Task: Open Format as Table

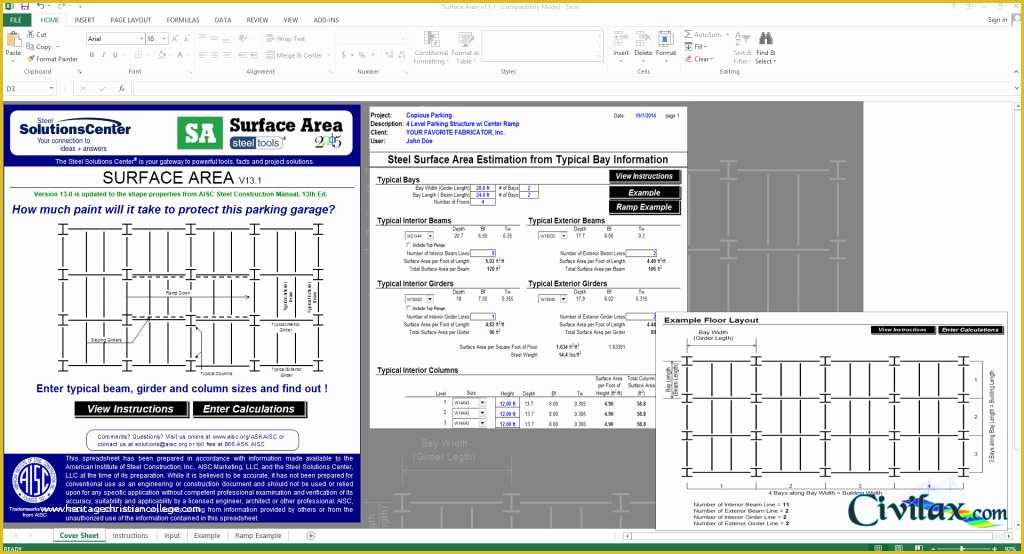Action: [465, 47]
